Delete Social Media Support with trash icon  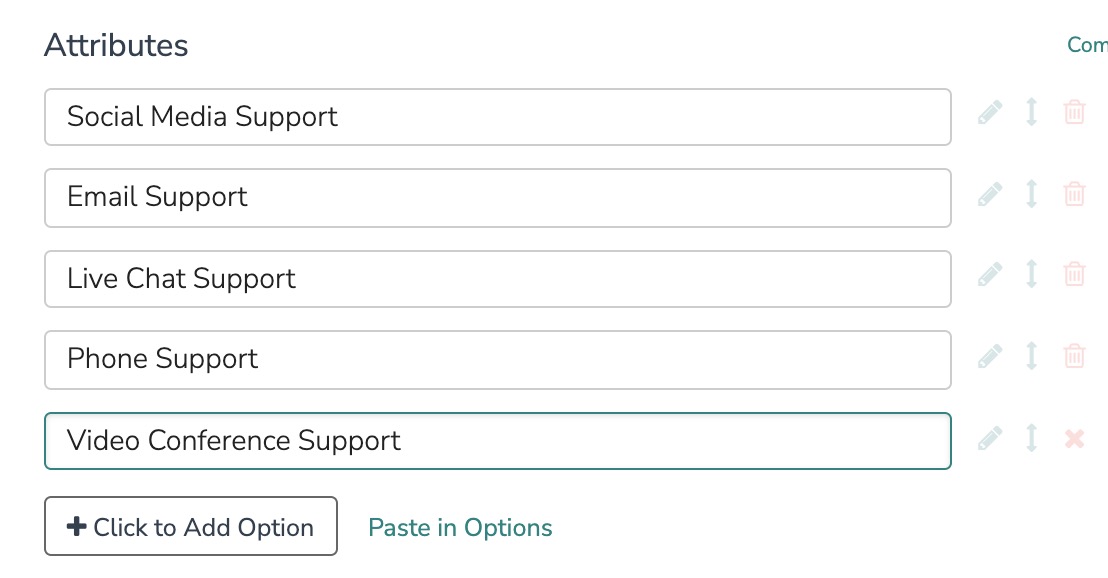[x=1074, y=112]
